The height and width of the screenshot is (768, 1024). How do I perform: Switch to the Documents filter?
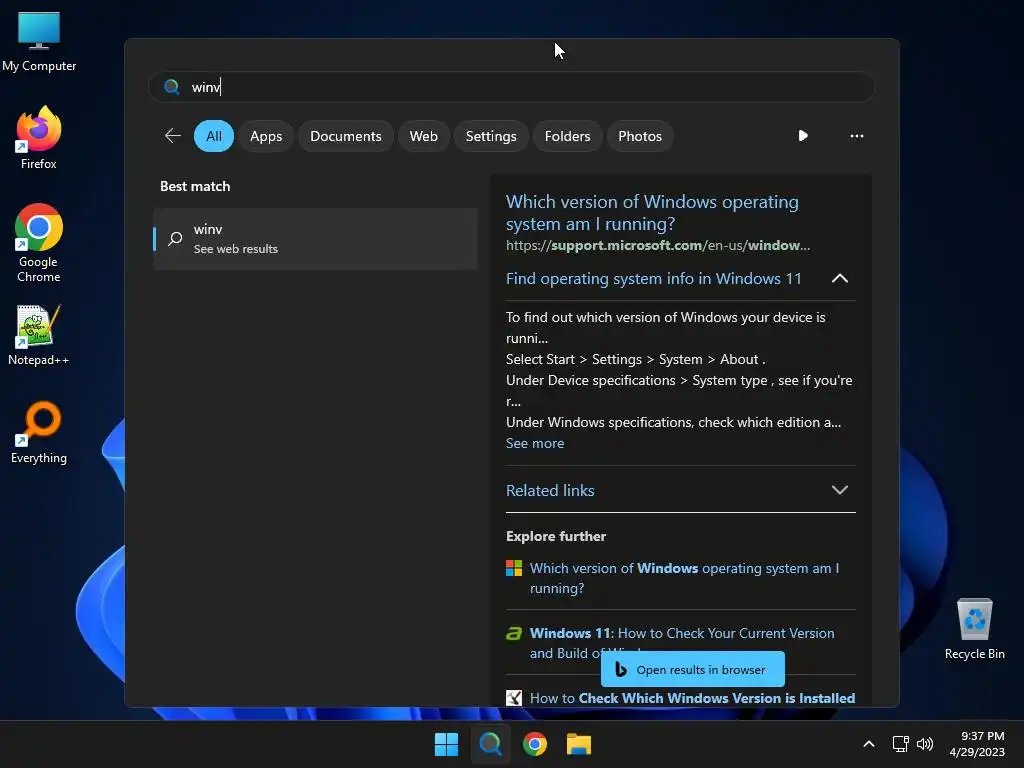click(x=345, y=136)
